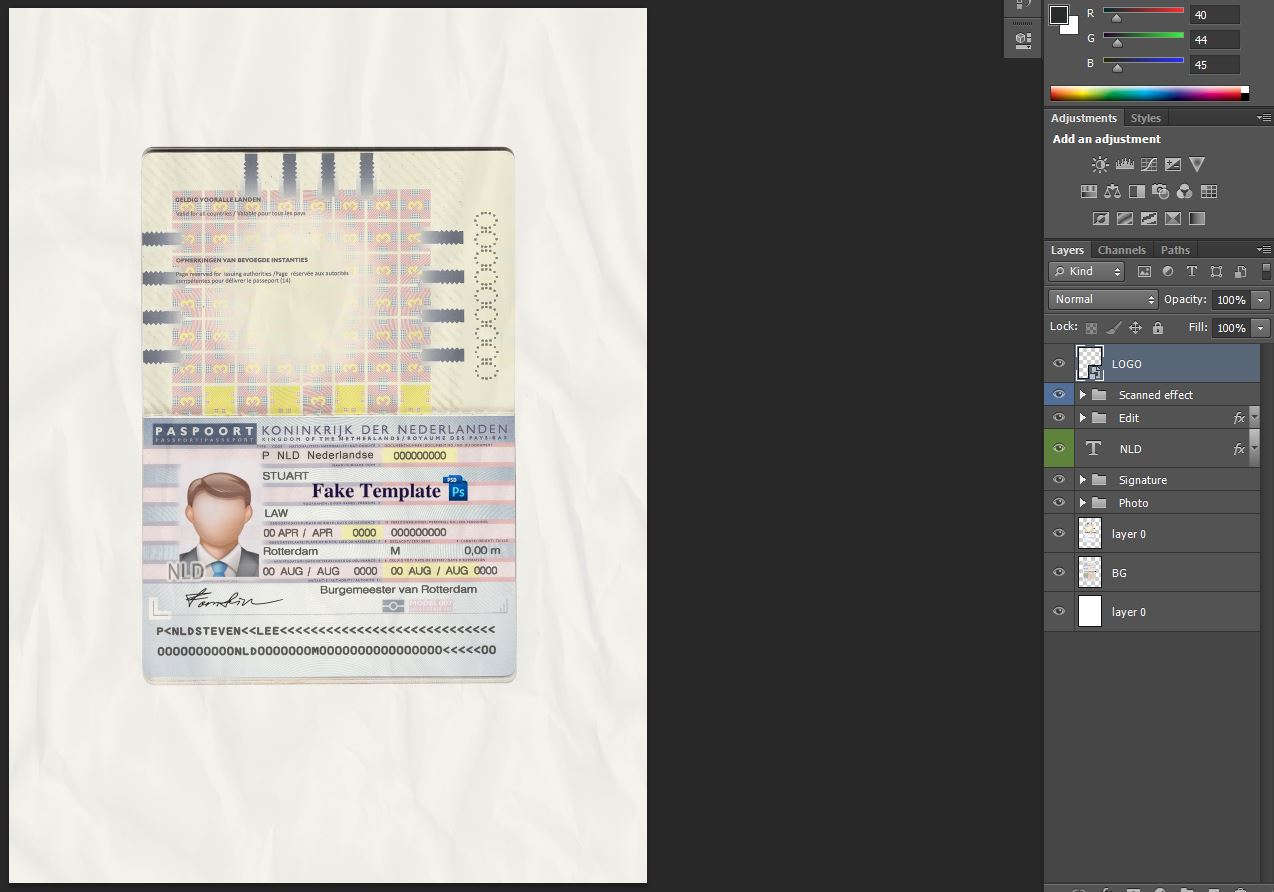Viewport: 1274px width, 892px height.
Task: Expand the Edit layer group
Action: point(1083,417)
